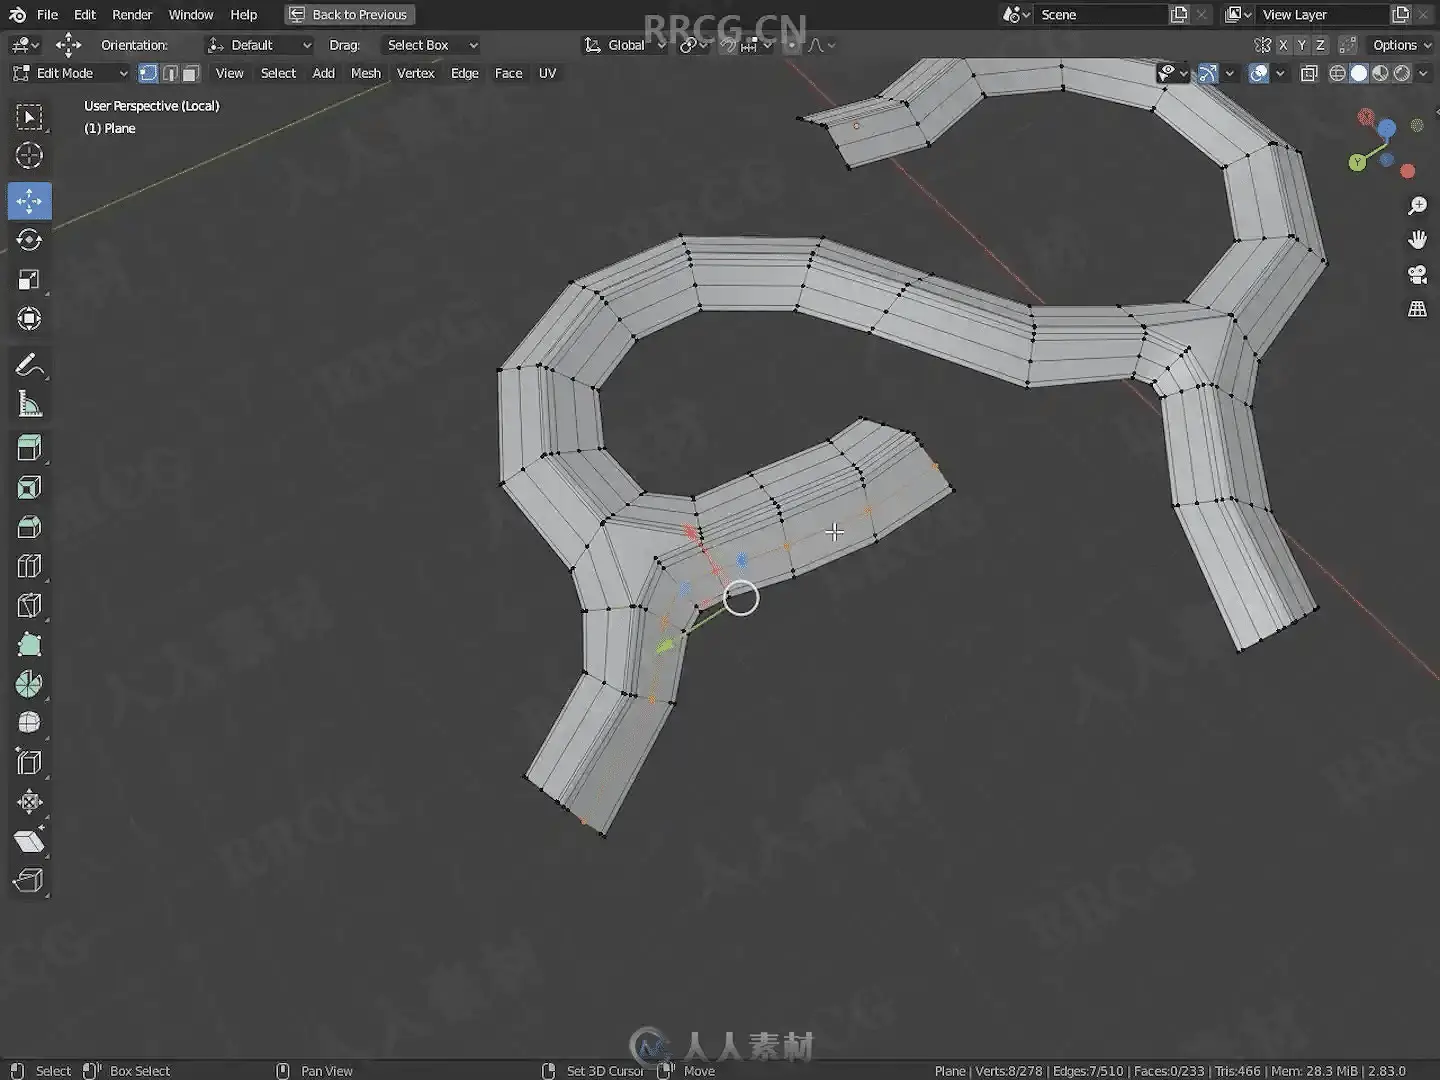Viewport: 1440px width, 1080px height.
Task: Toggle auto merge vertices
Action: click(x=1348, y=45)
